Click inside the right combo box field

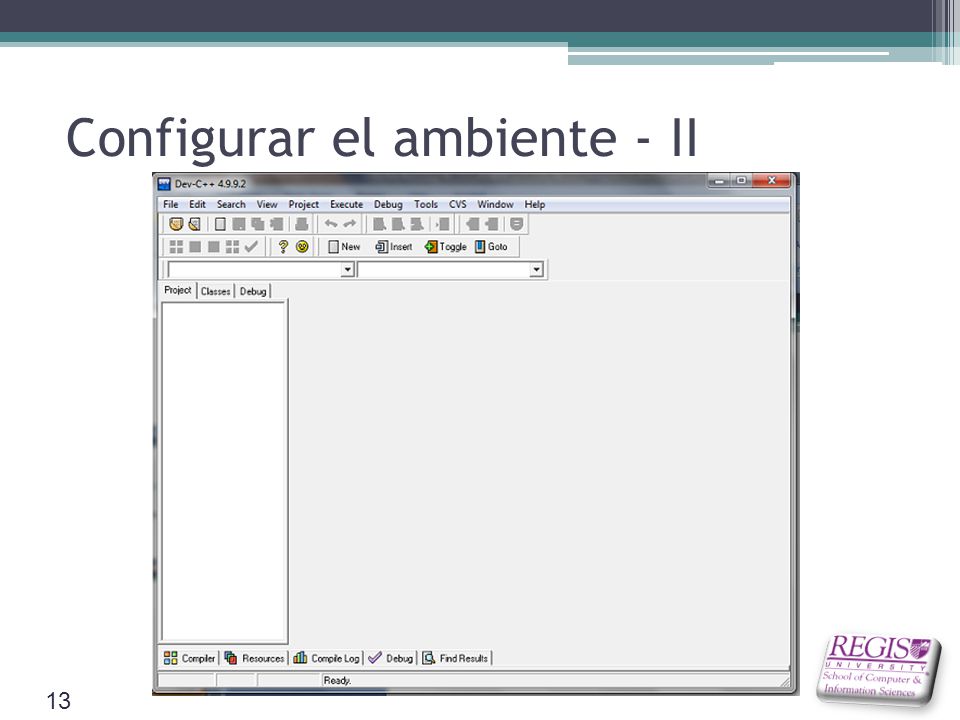tap(444, 269)
